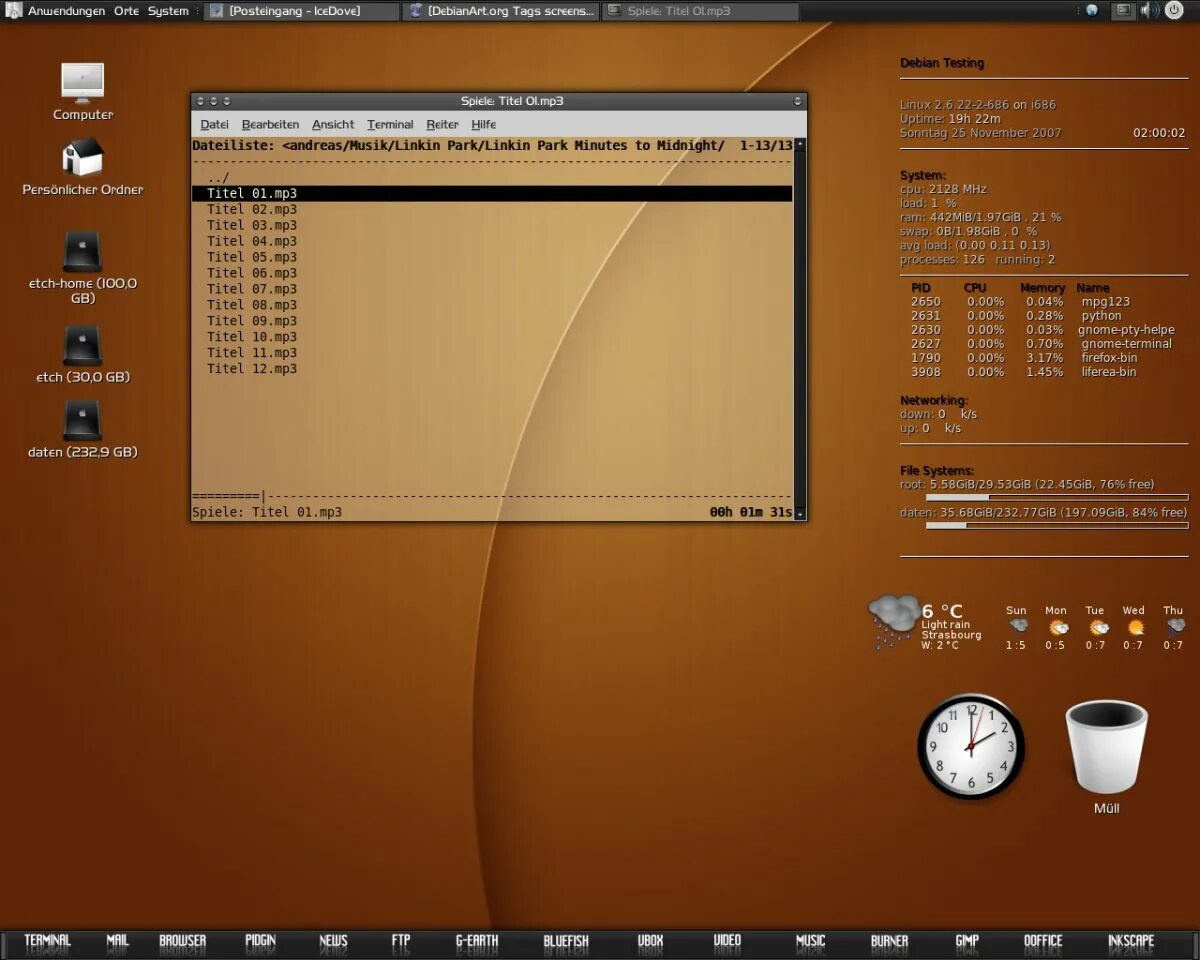Screen dimensions: 1200x960
Task: Switch to DebianArt.org Tags taskbar window
Action: pos(502,11)
